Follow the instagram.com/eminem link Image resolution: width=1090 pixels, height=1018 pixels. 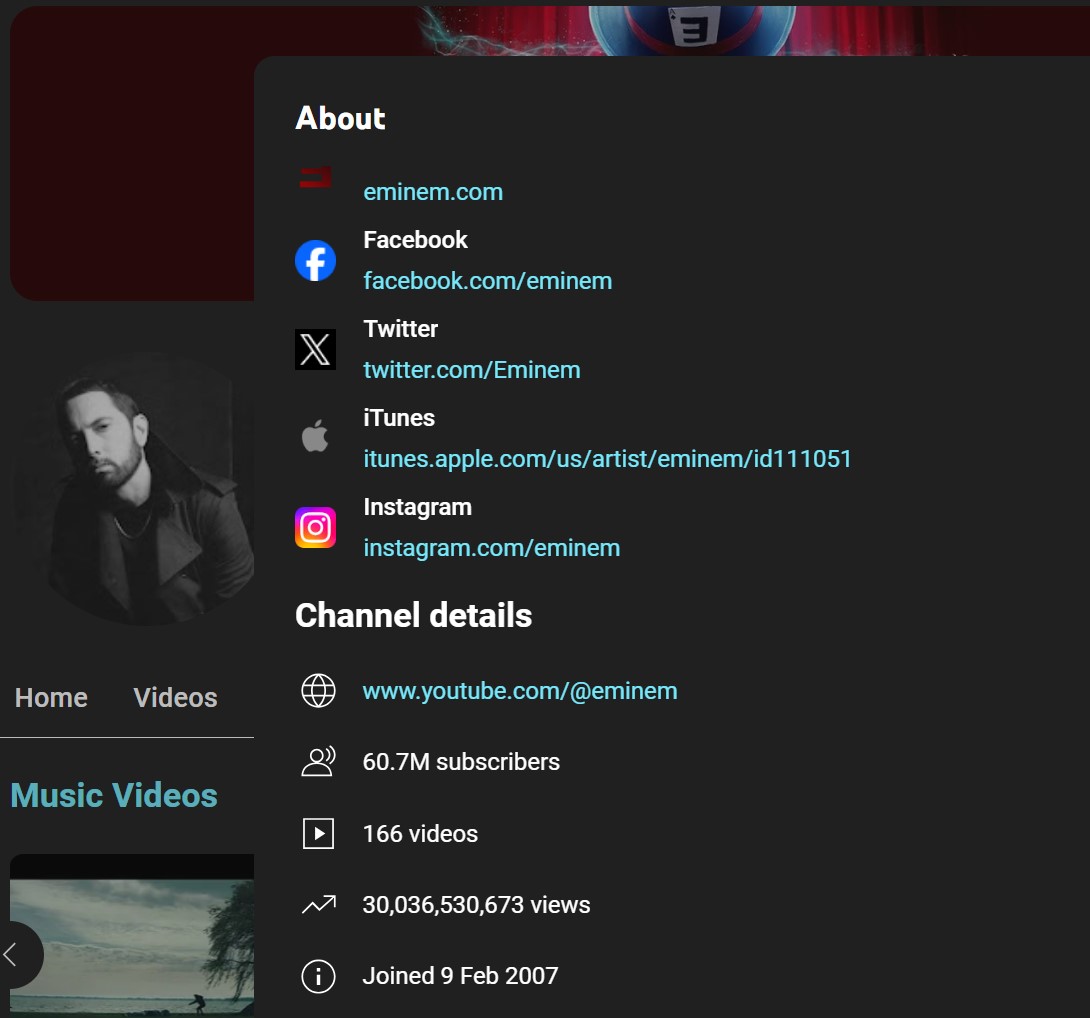click(491, 548)
